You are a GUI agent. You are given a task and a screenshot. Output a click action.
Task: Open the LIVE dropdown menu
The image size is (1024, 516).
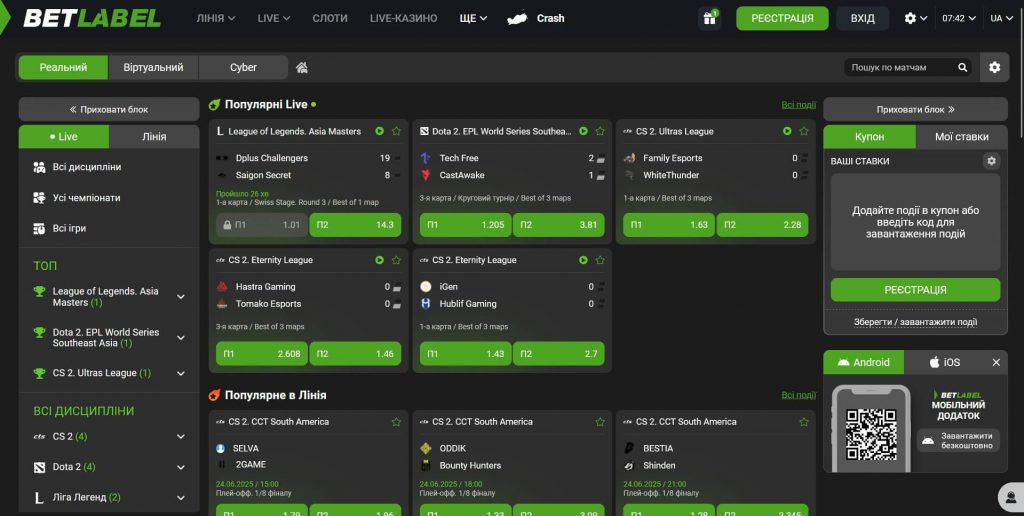274,18
